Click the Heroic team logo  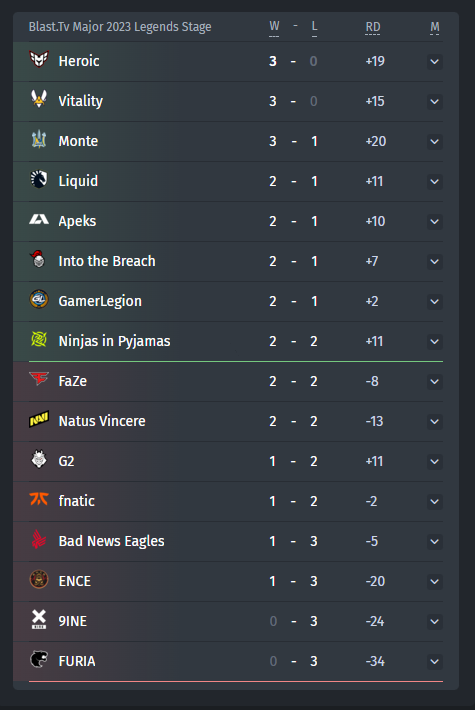(39, 59)
